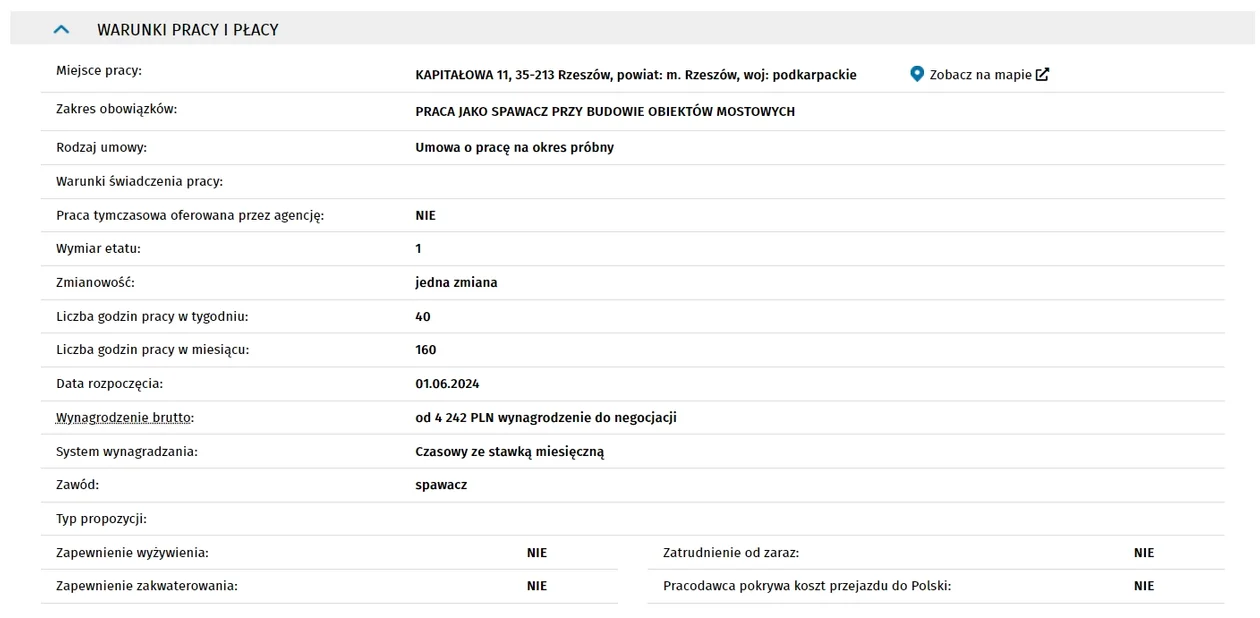Select the Wymiar etatu value 1
Viewport: 1260px width, 618px height.
[418, 249]
